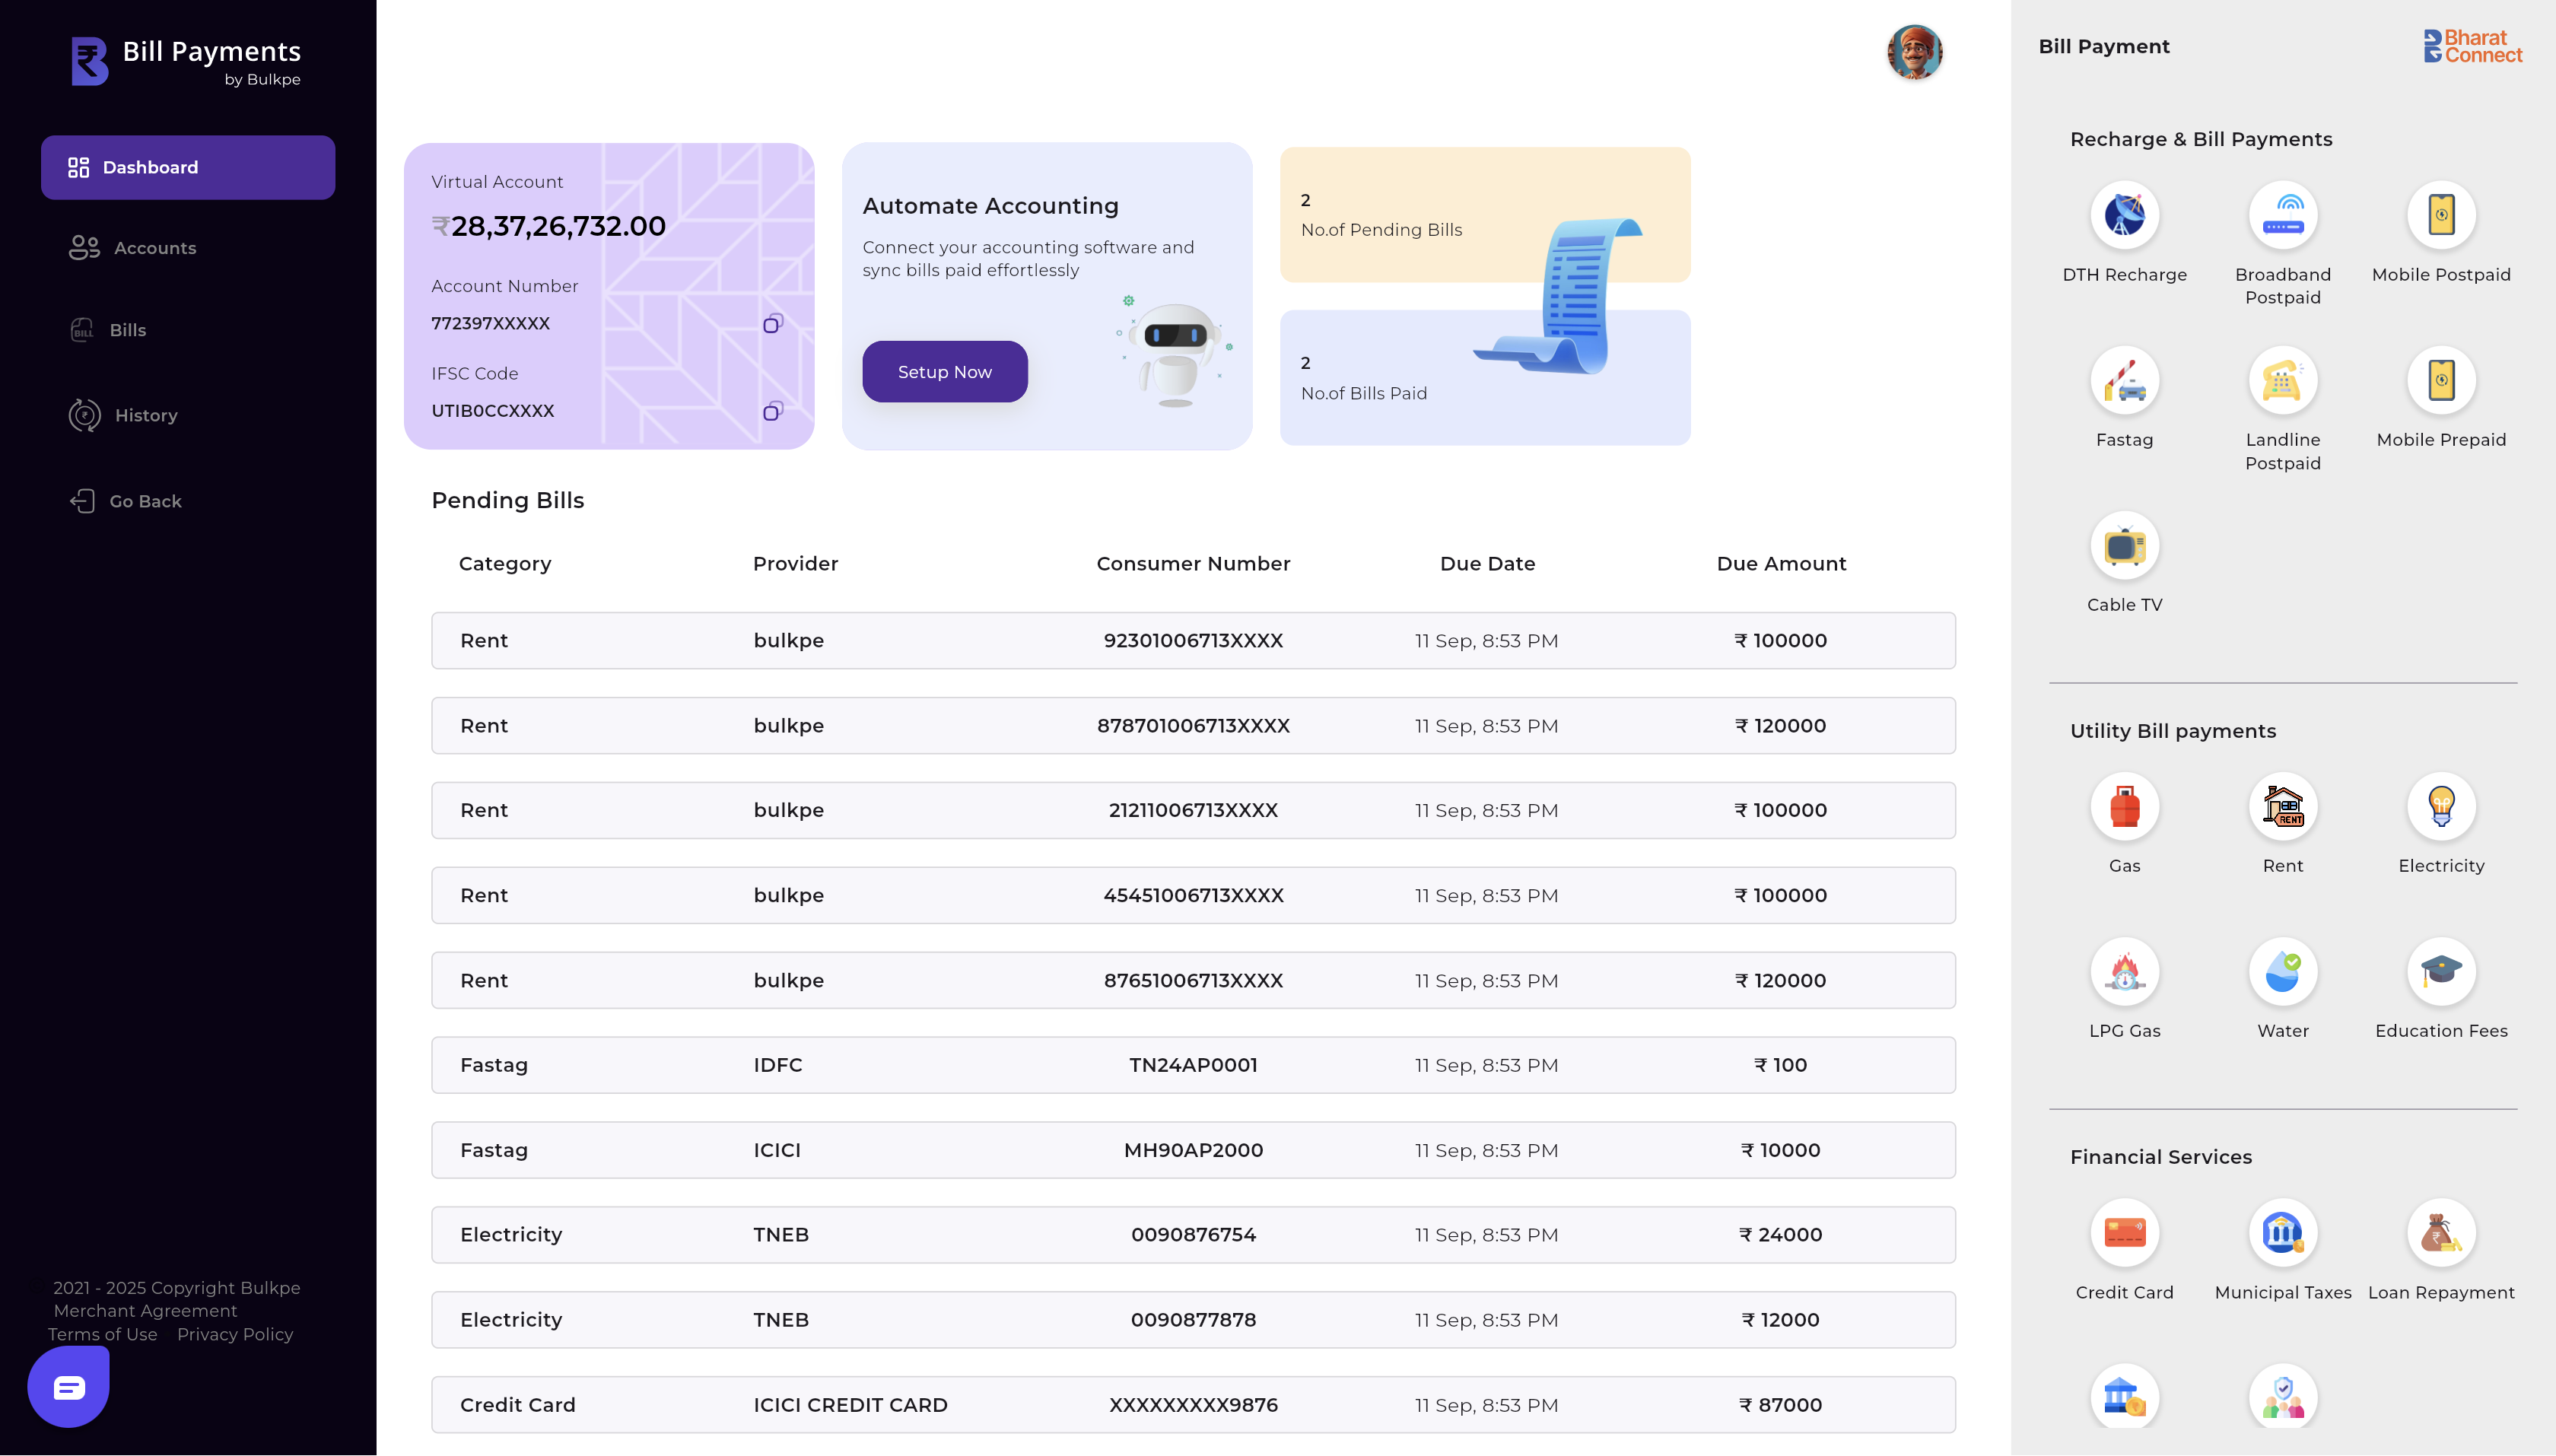The height and width of the screenshot is (1456, 2556).
Task: Choose the Education Fees icon
Action: 2441,971
